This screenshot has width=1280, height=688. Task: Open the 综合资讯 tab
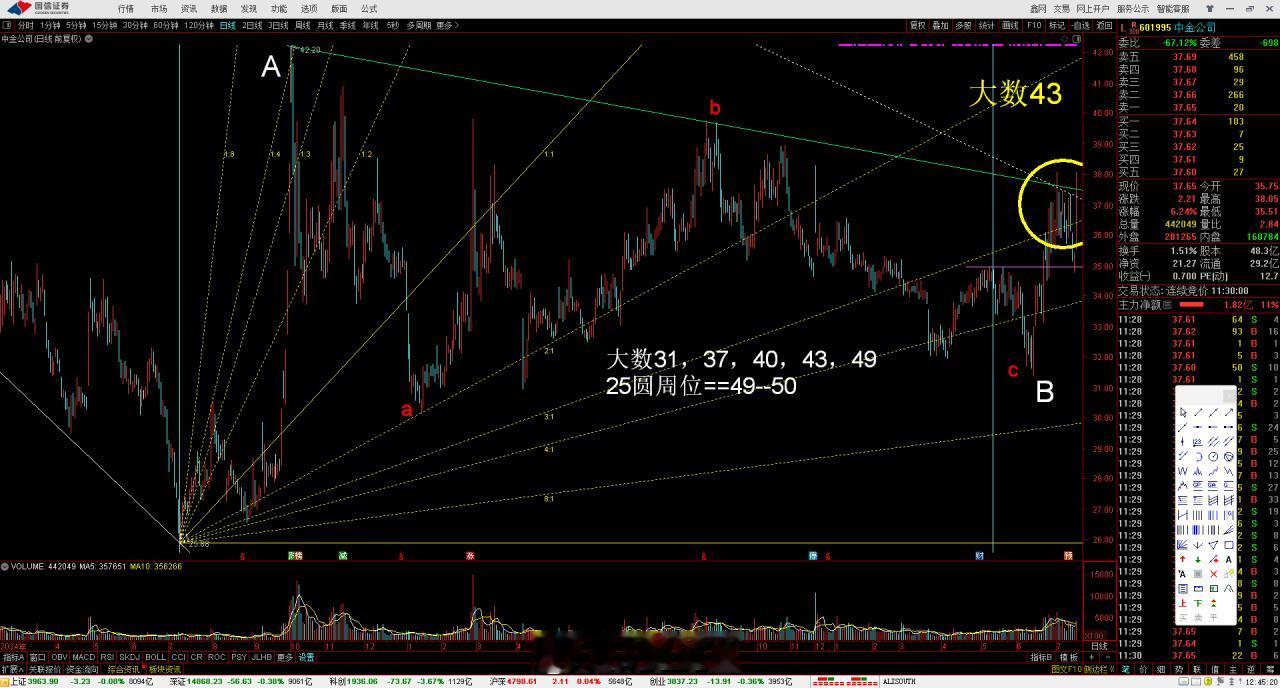click(x=125, y=669)
